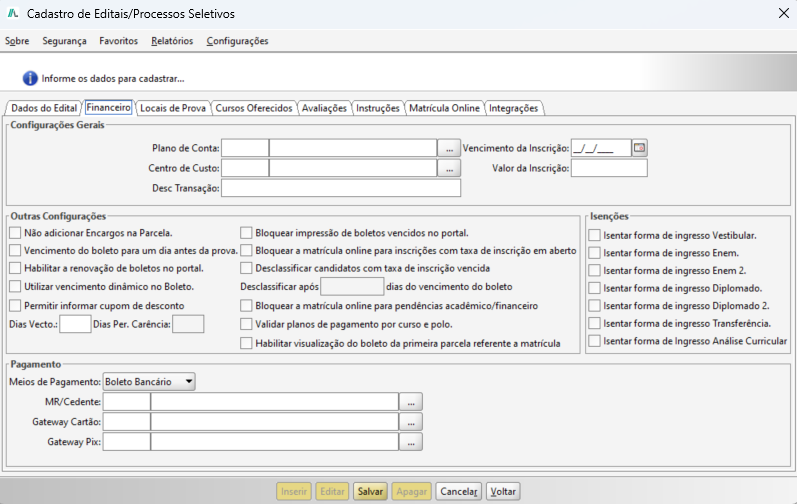797x504 pixels.
Task: Check Validar planos de pagamento por curso e polo
Action: (x=246, y=324)
